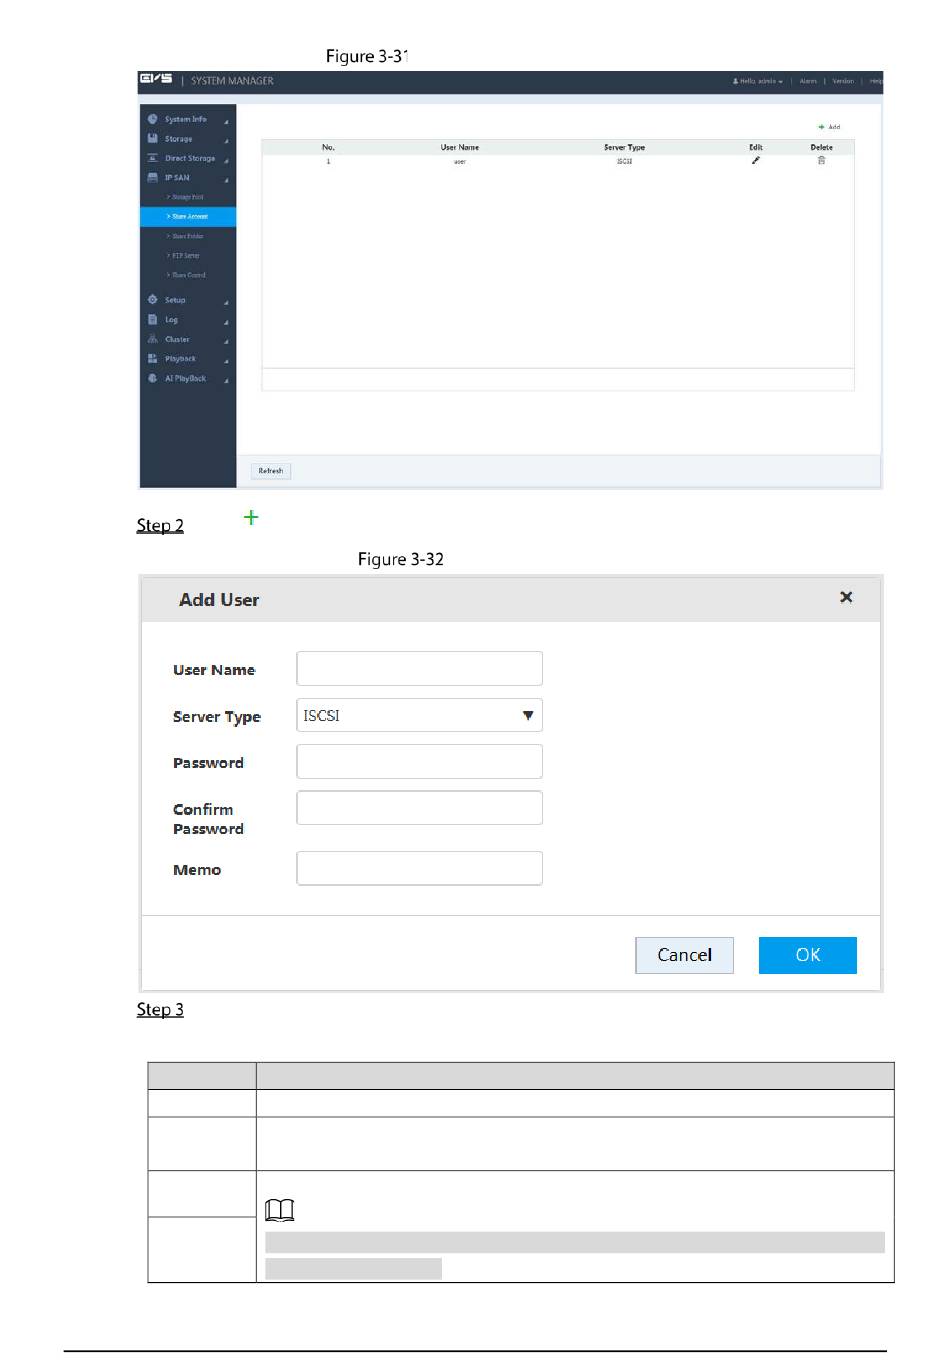Open the Server Type ISCSI dropdown
The height and width of the screenshot is (1369, 950).
click(419, 715)
